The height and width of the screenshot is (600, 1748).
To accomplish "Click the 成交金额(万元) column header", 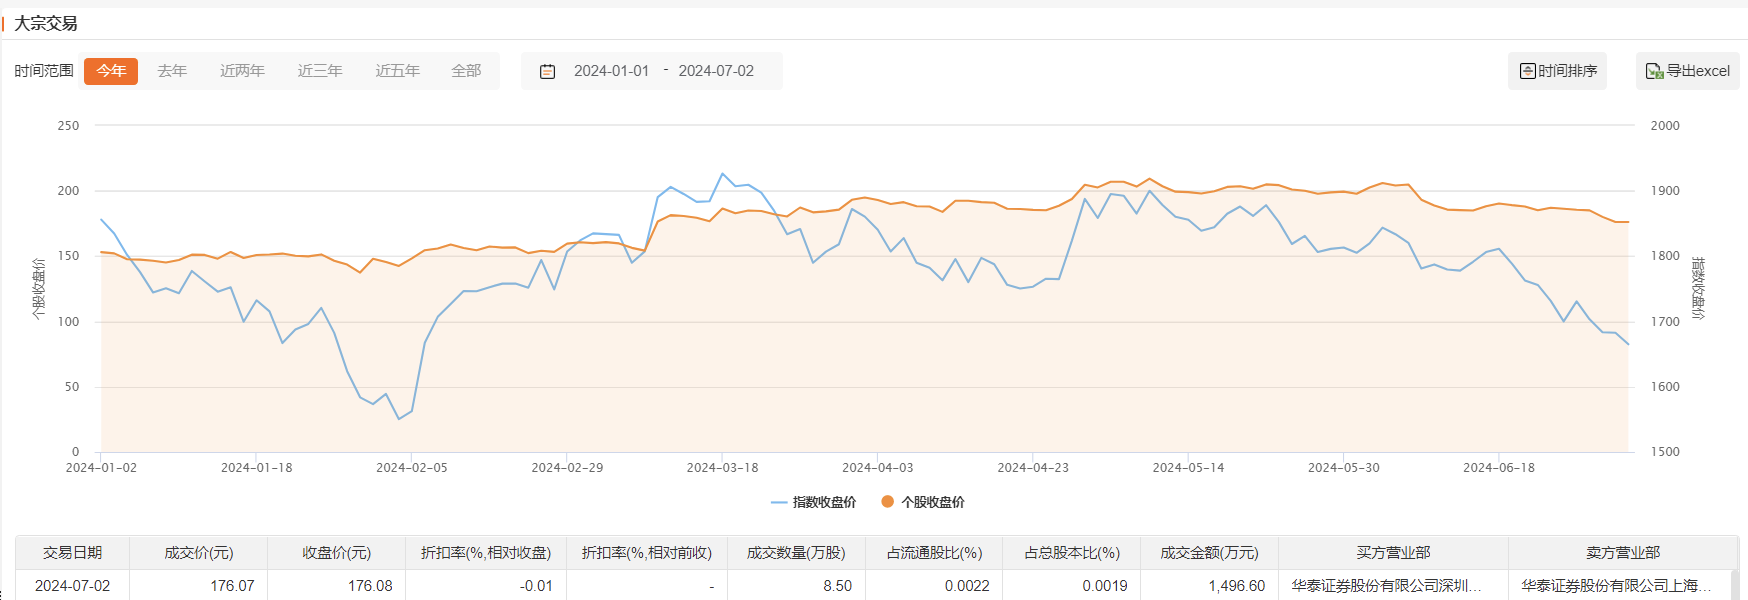I will click(1209, 553).
